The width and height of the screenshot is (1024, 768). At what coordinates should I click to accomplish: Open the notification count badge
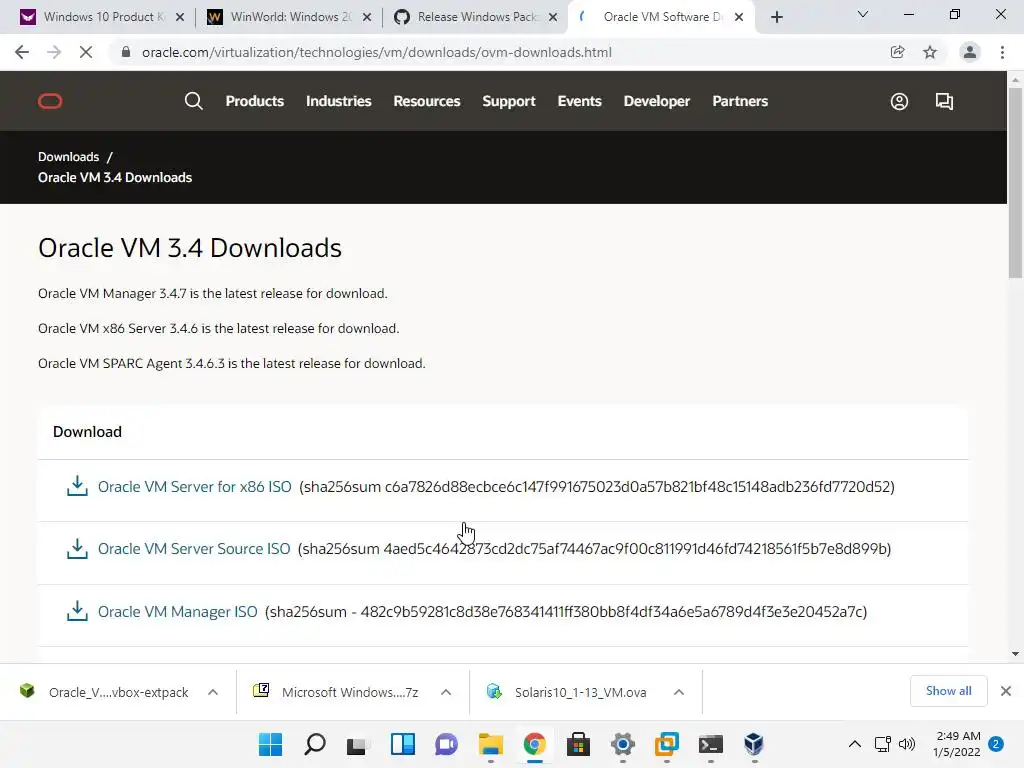(x=996, y=744)
